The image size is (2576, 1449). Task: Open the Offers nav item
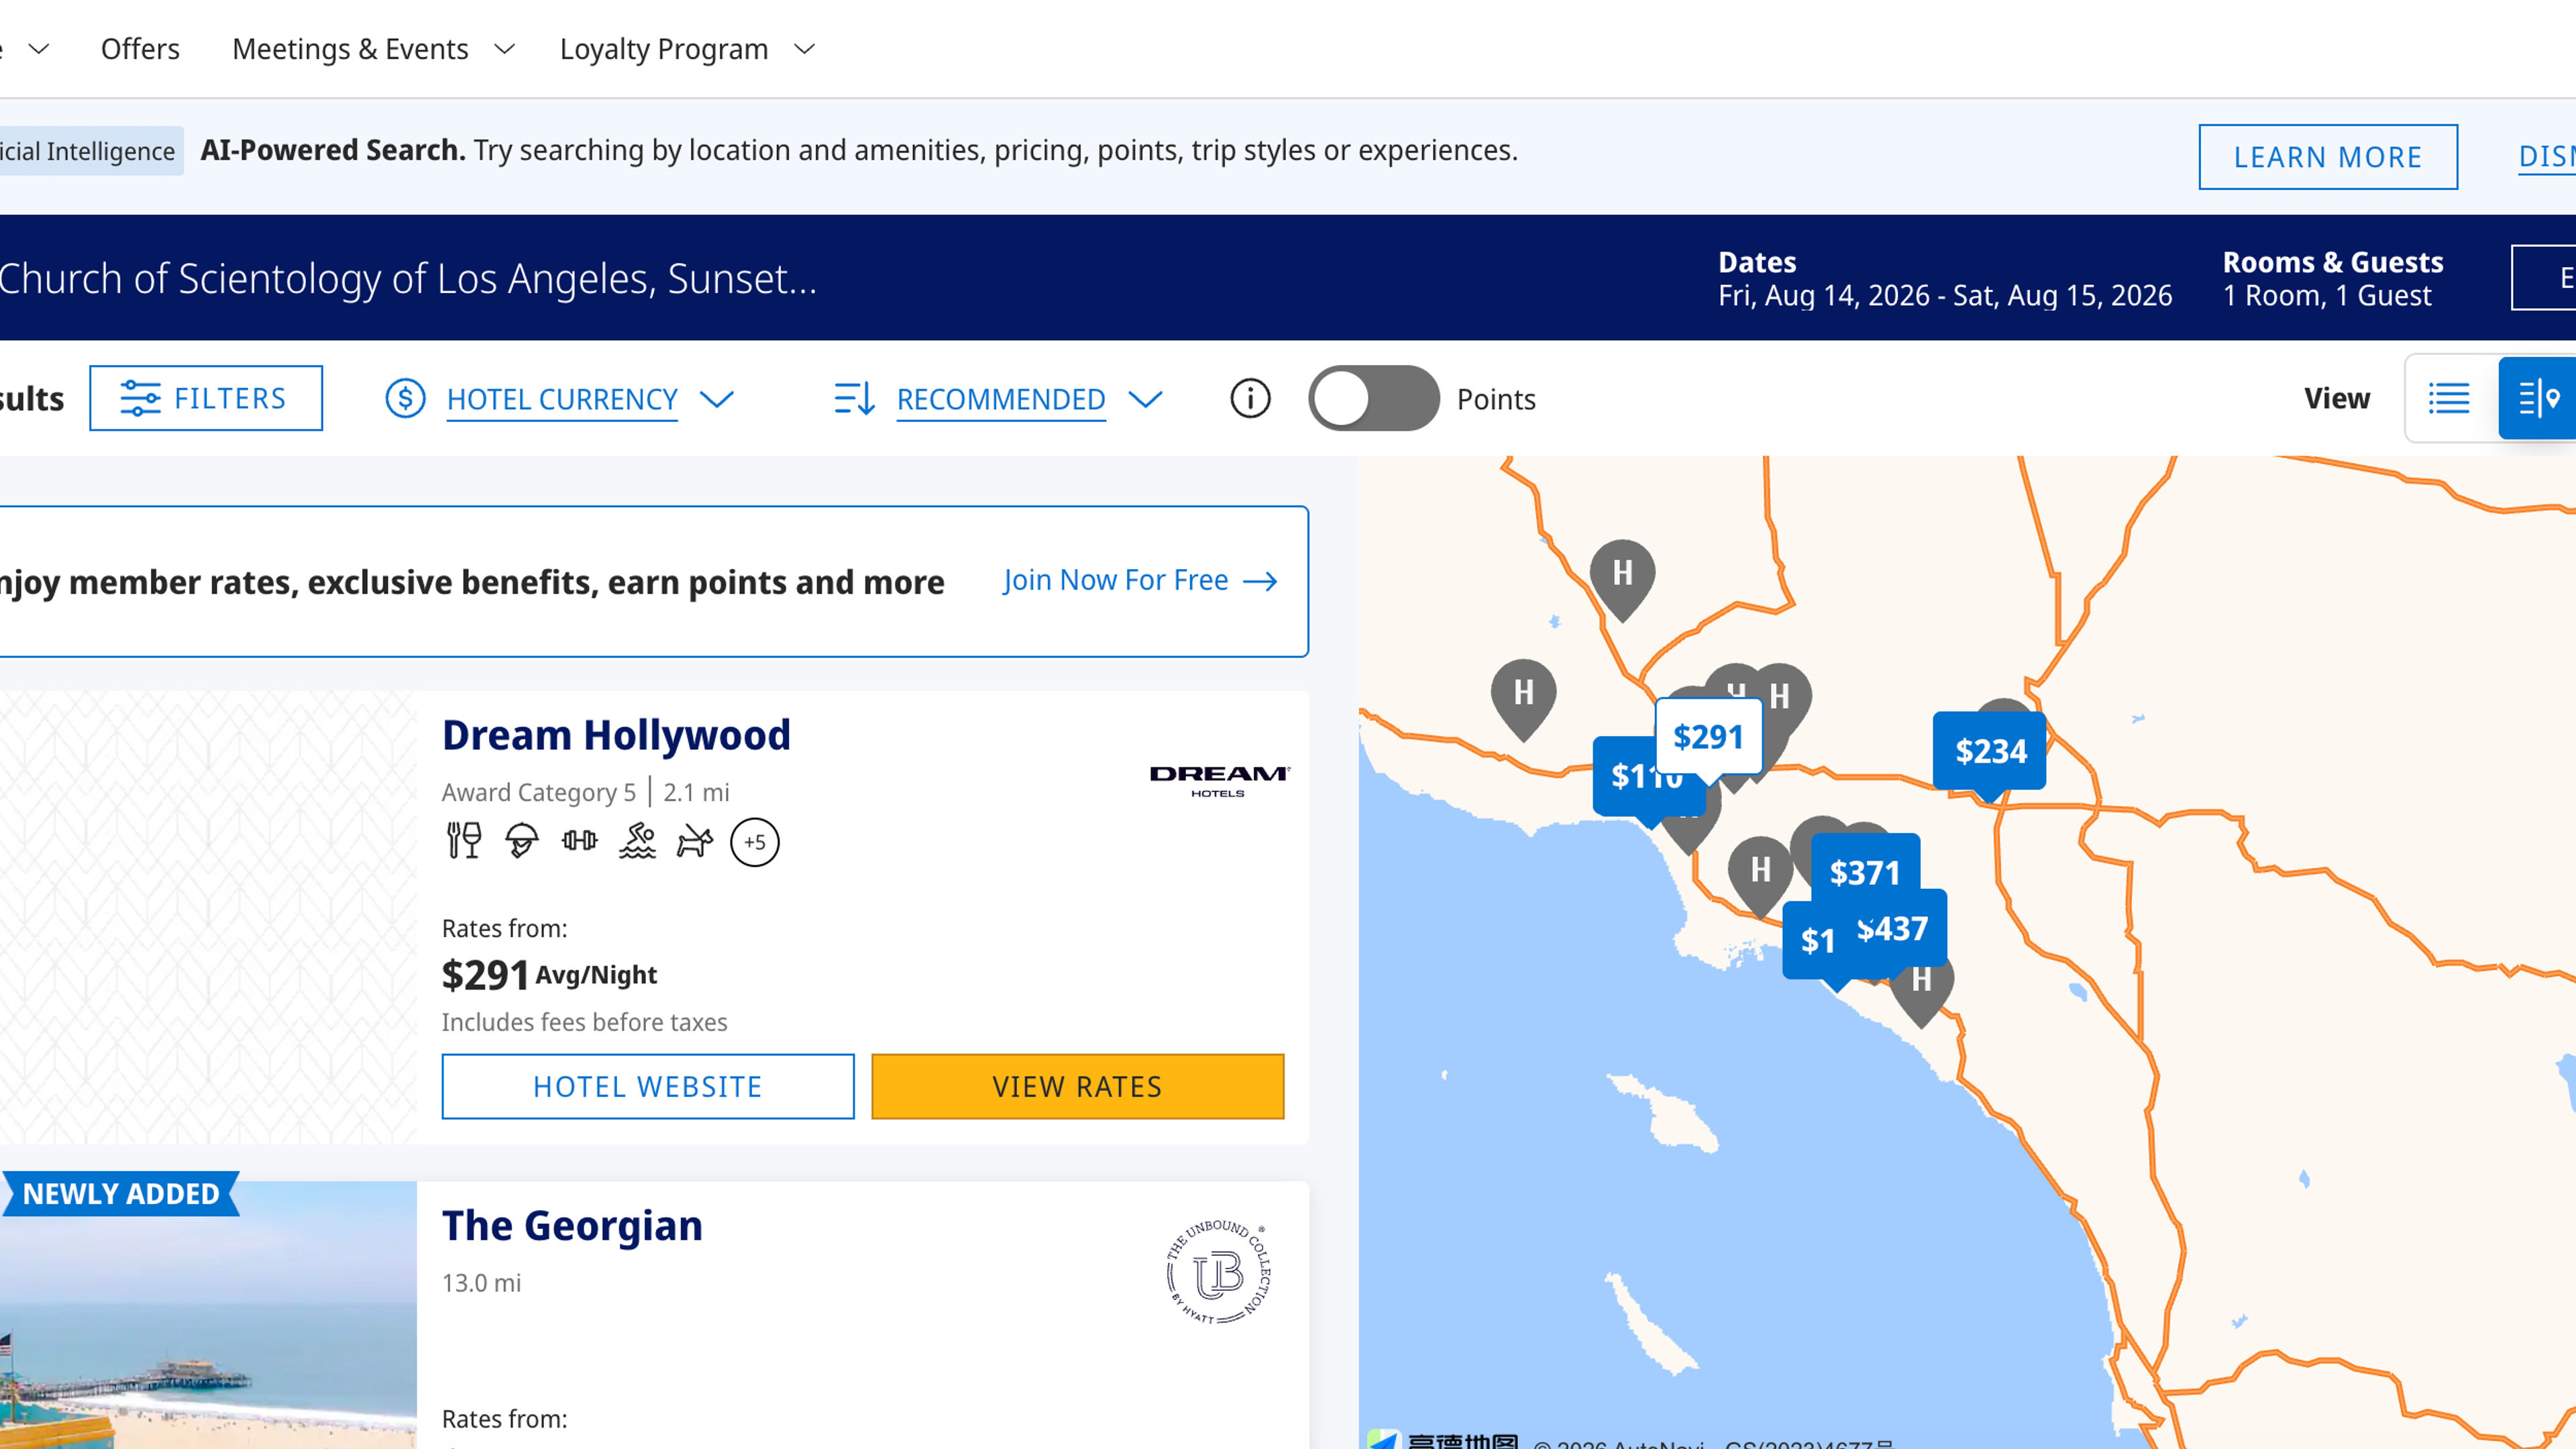[x=140, y=49]
